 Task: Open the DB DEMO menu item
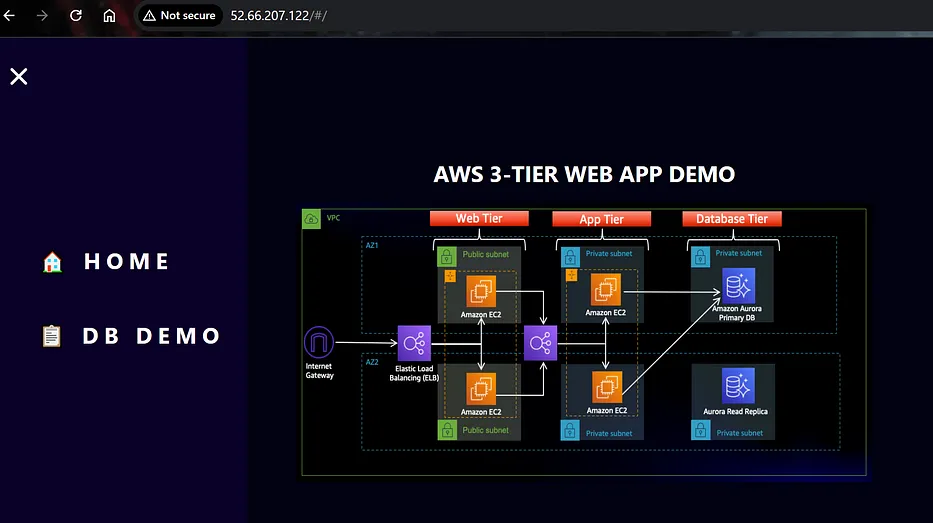(151, 336)
